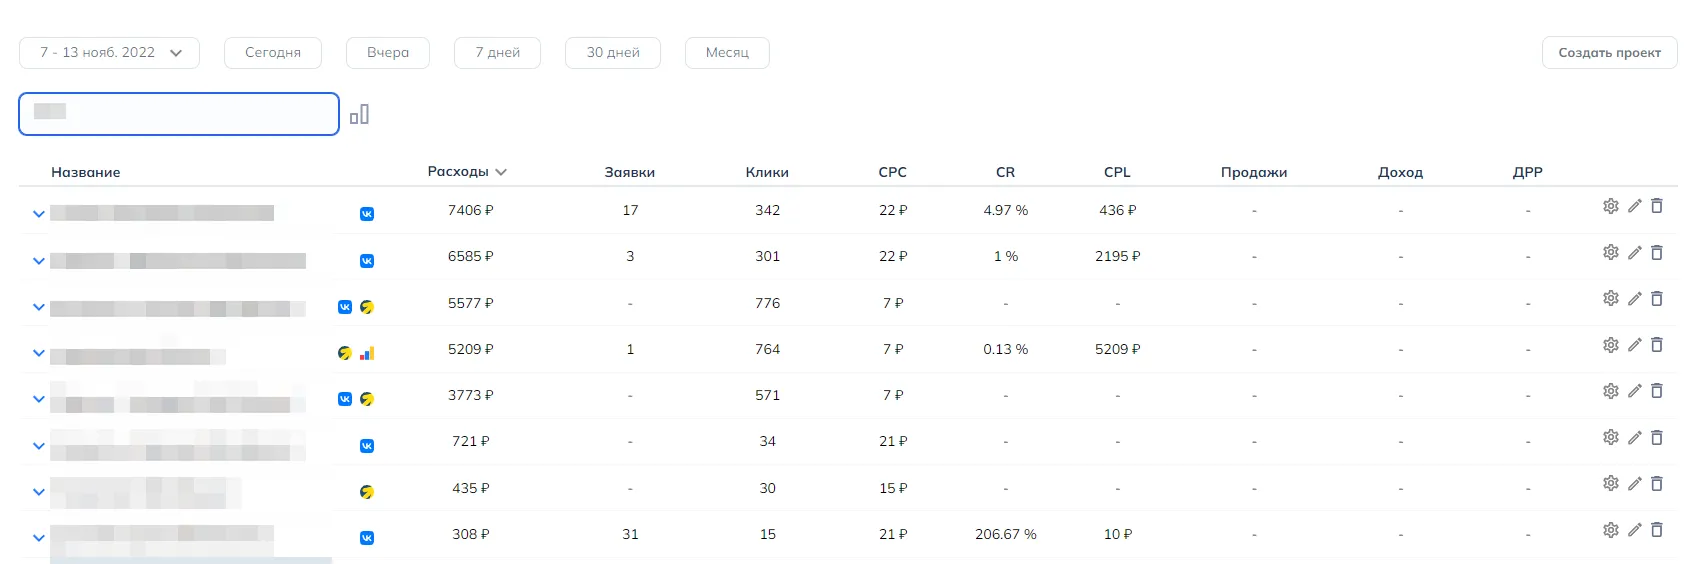This screenshot has width=1703, height=564.
Task: Choose the Месяц period button
Action: (727, 53)
